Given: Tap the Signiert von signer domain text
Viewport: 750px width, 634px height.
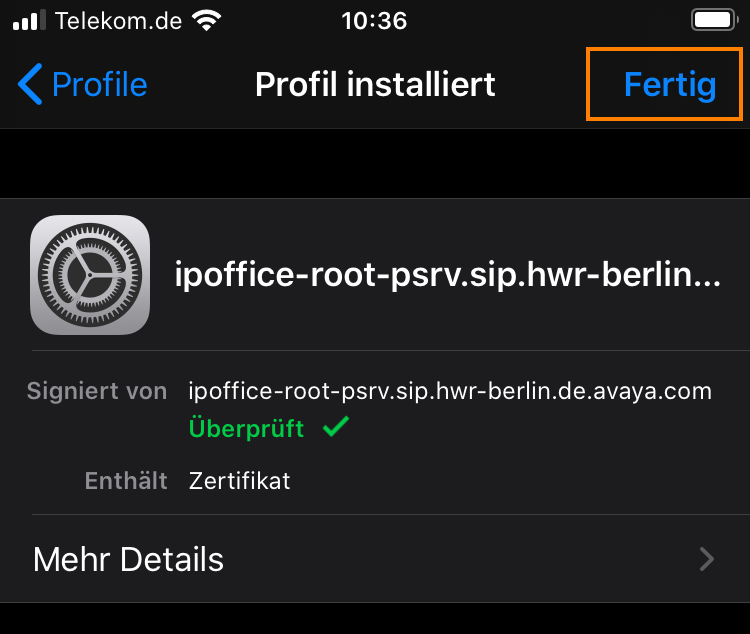Looking at the screenshot, I should point(450,391).
